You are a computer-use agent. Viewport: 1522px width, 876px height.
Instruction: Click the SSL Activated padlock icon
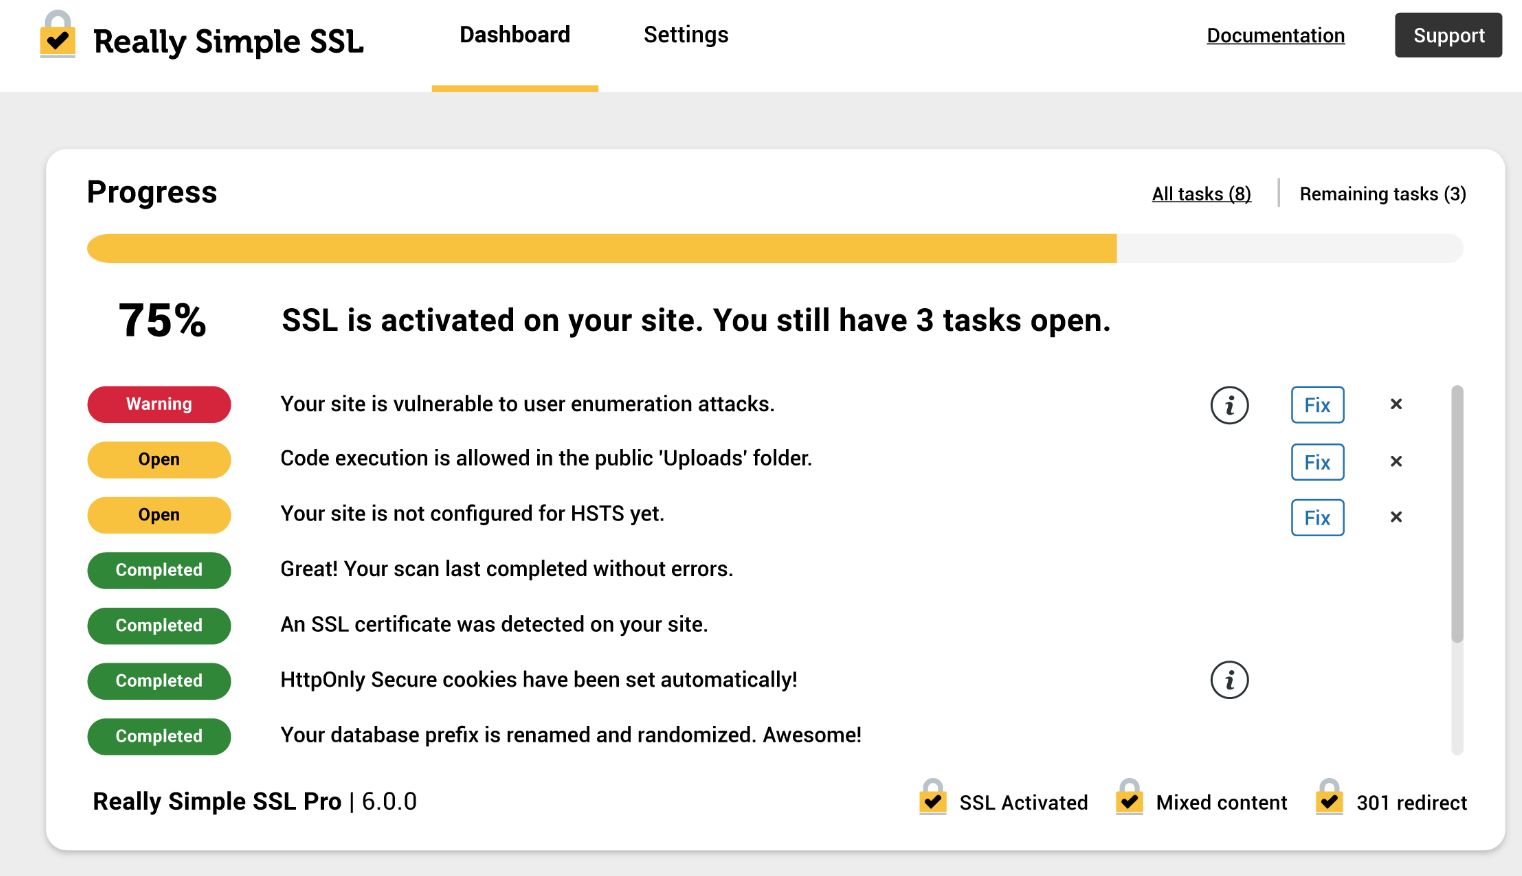(933, 798)
